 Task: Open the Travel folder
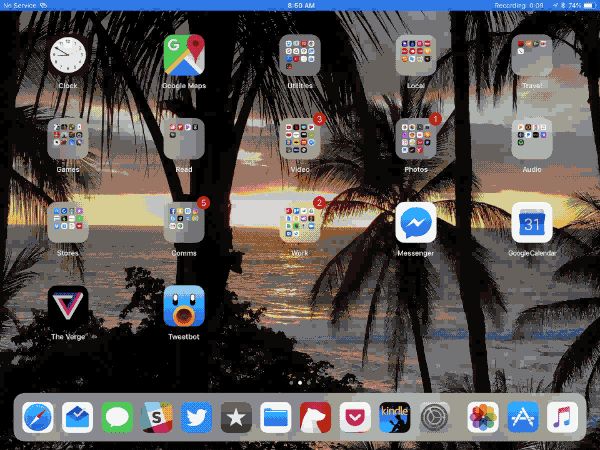[532, 55]
